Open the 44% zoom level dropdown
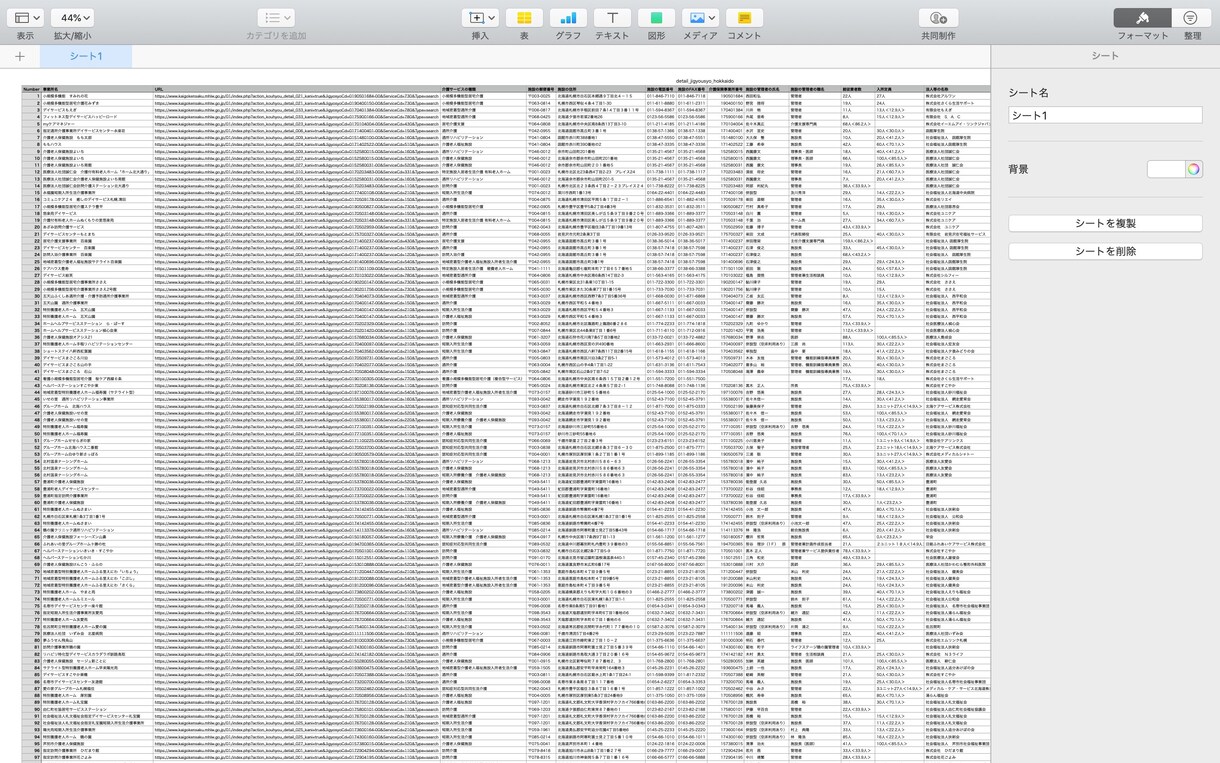1220x763 pixels. pos(72,18)
